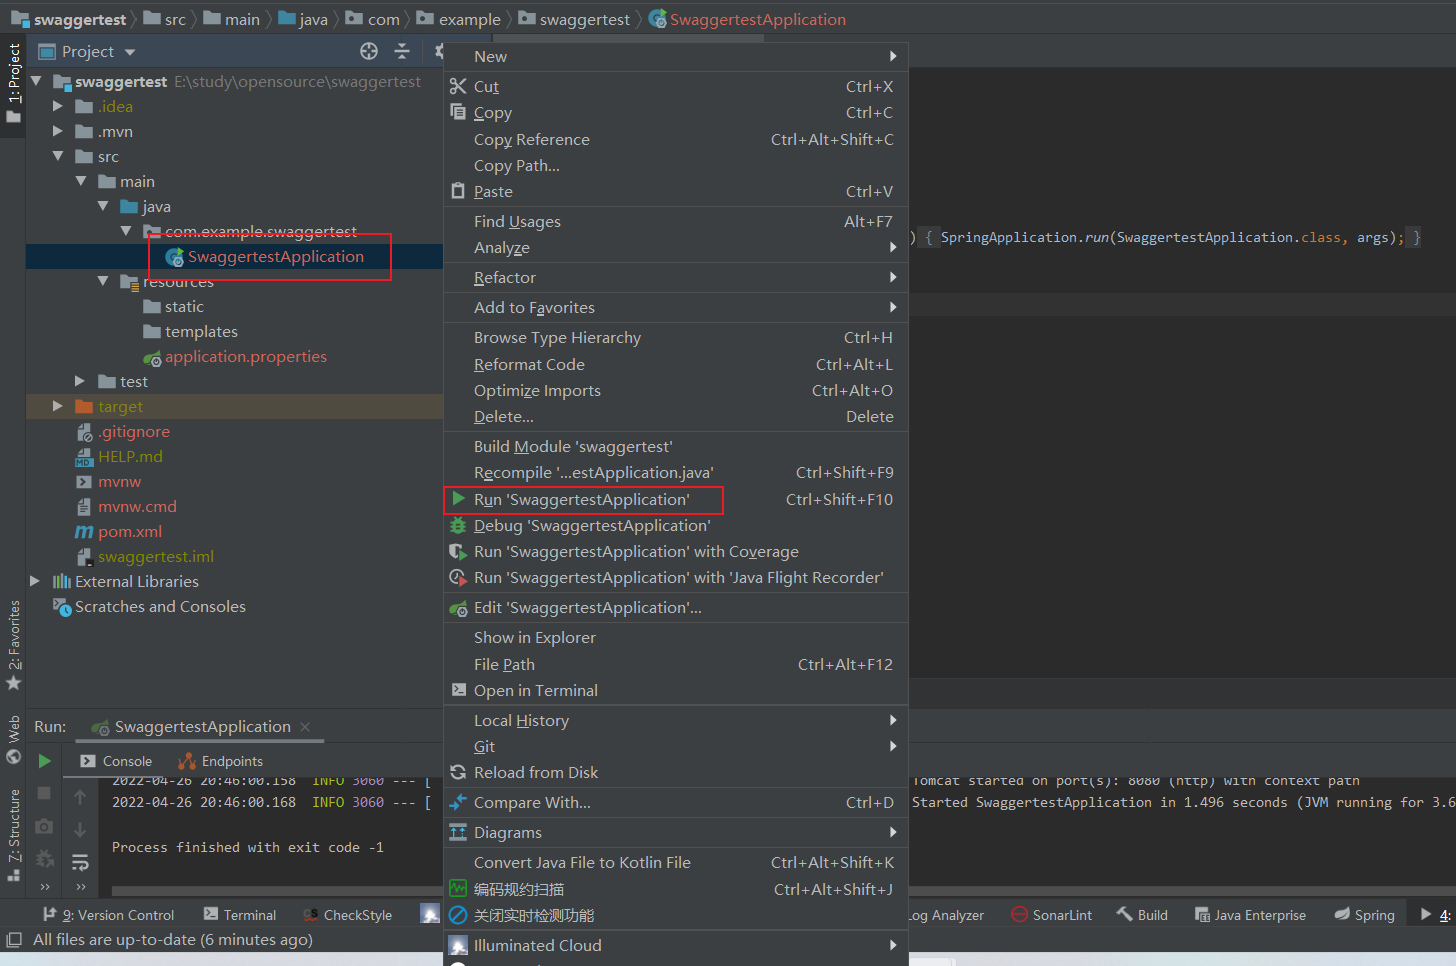This screenshot has width=1456, height=966.
Task: Click the Java Flight Recorder icon entry
Action: (458, 577)
